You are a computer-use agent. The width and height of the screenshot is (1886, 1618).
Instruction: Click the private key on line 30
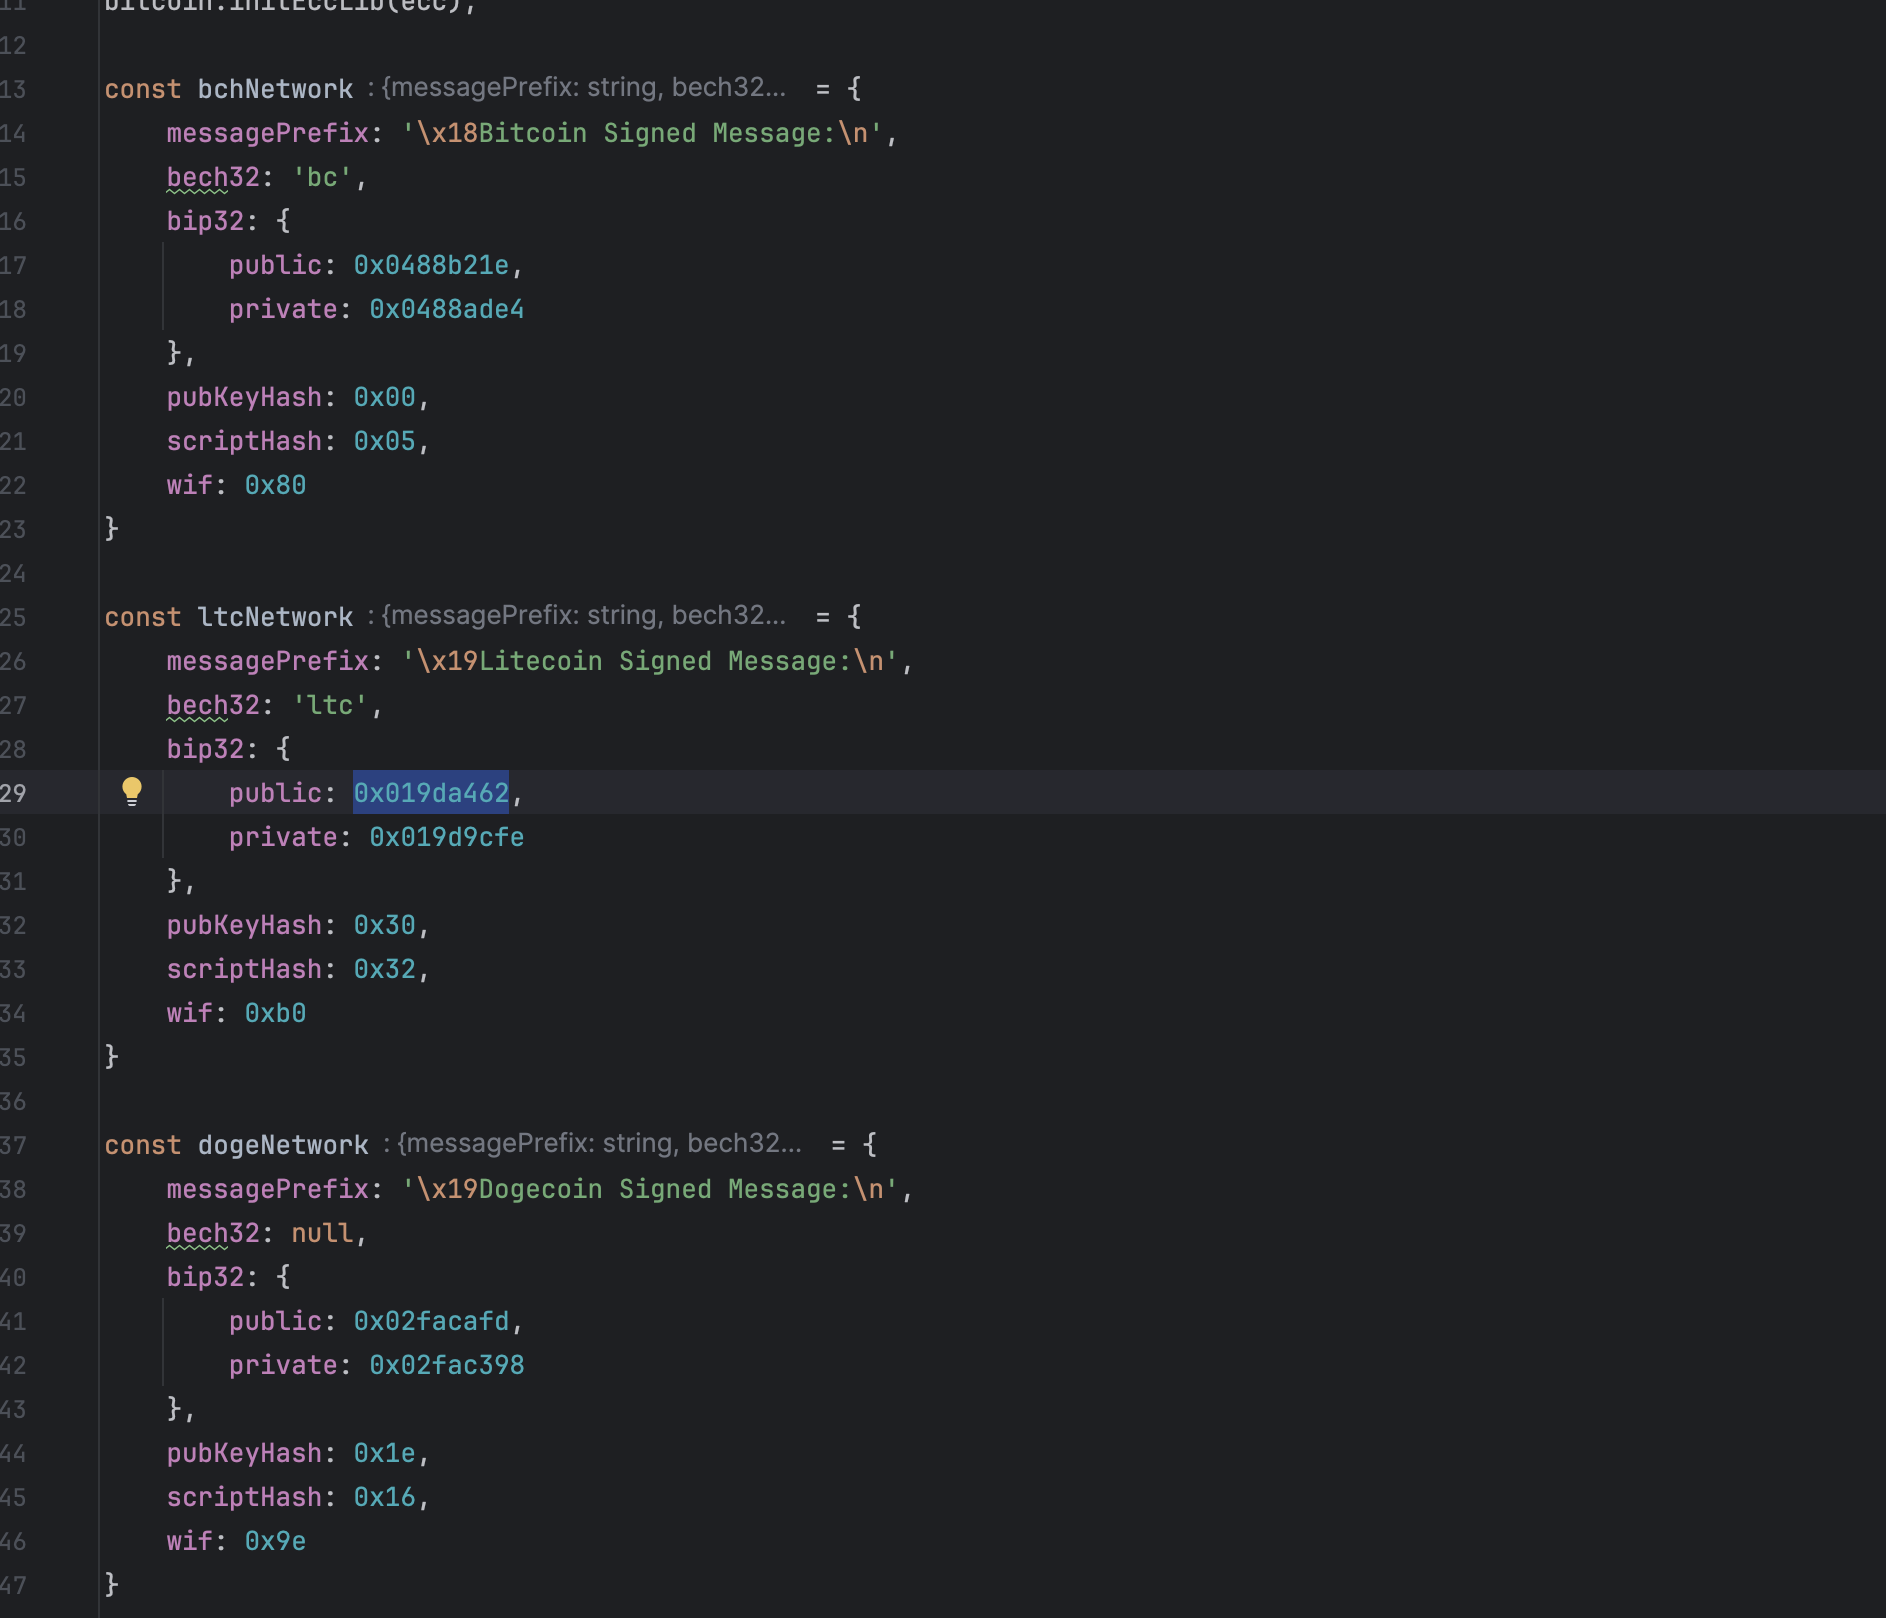tap(283, 837)
